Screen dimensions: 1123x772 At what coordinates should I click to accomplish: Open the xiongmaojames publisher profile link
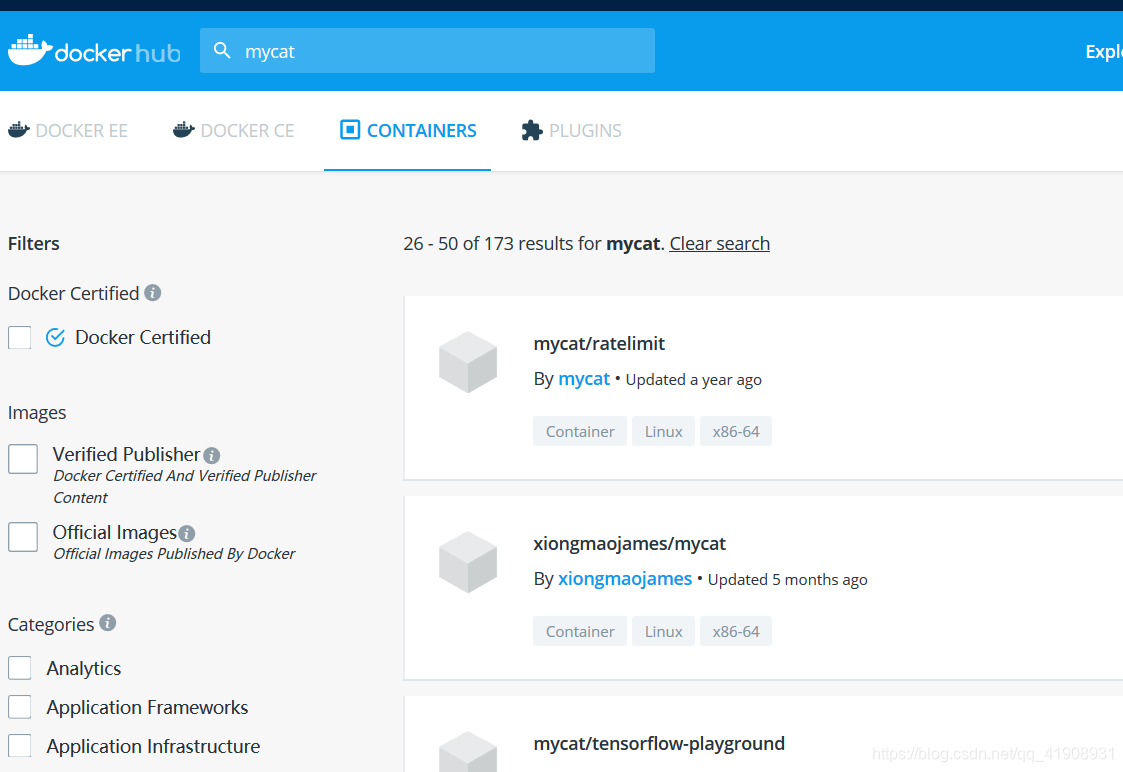click(x=625, y=579)
